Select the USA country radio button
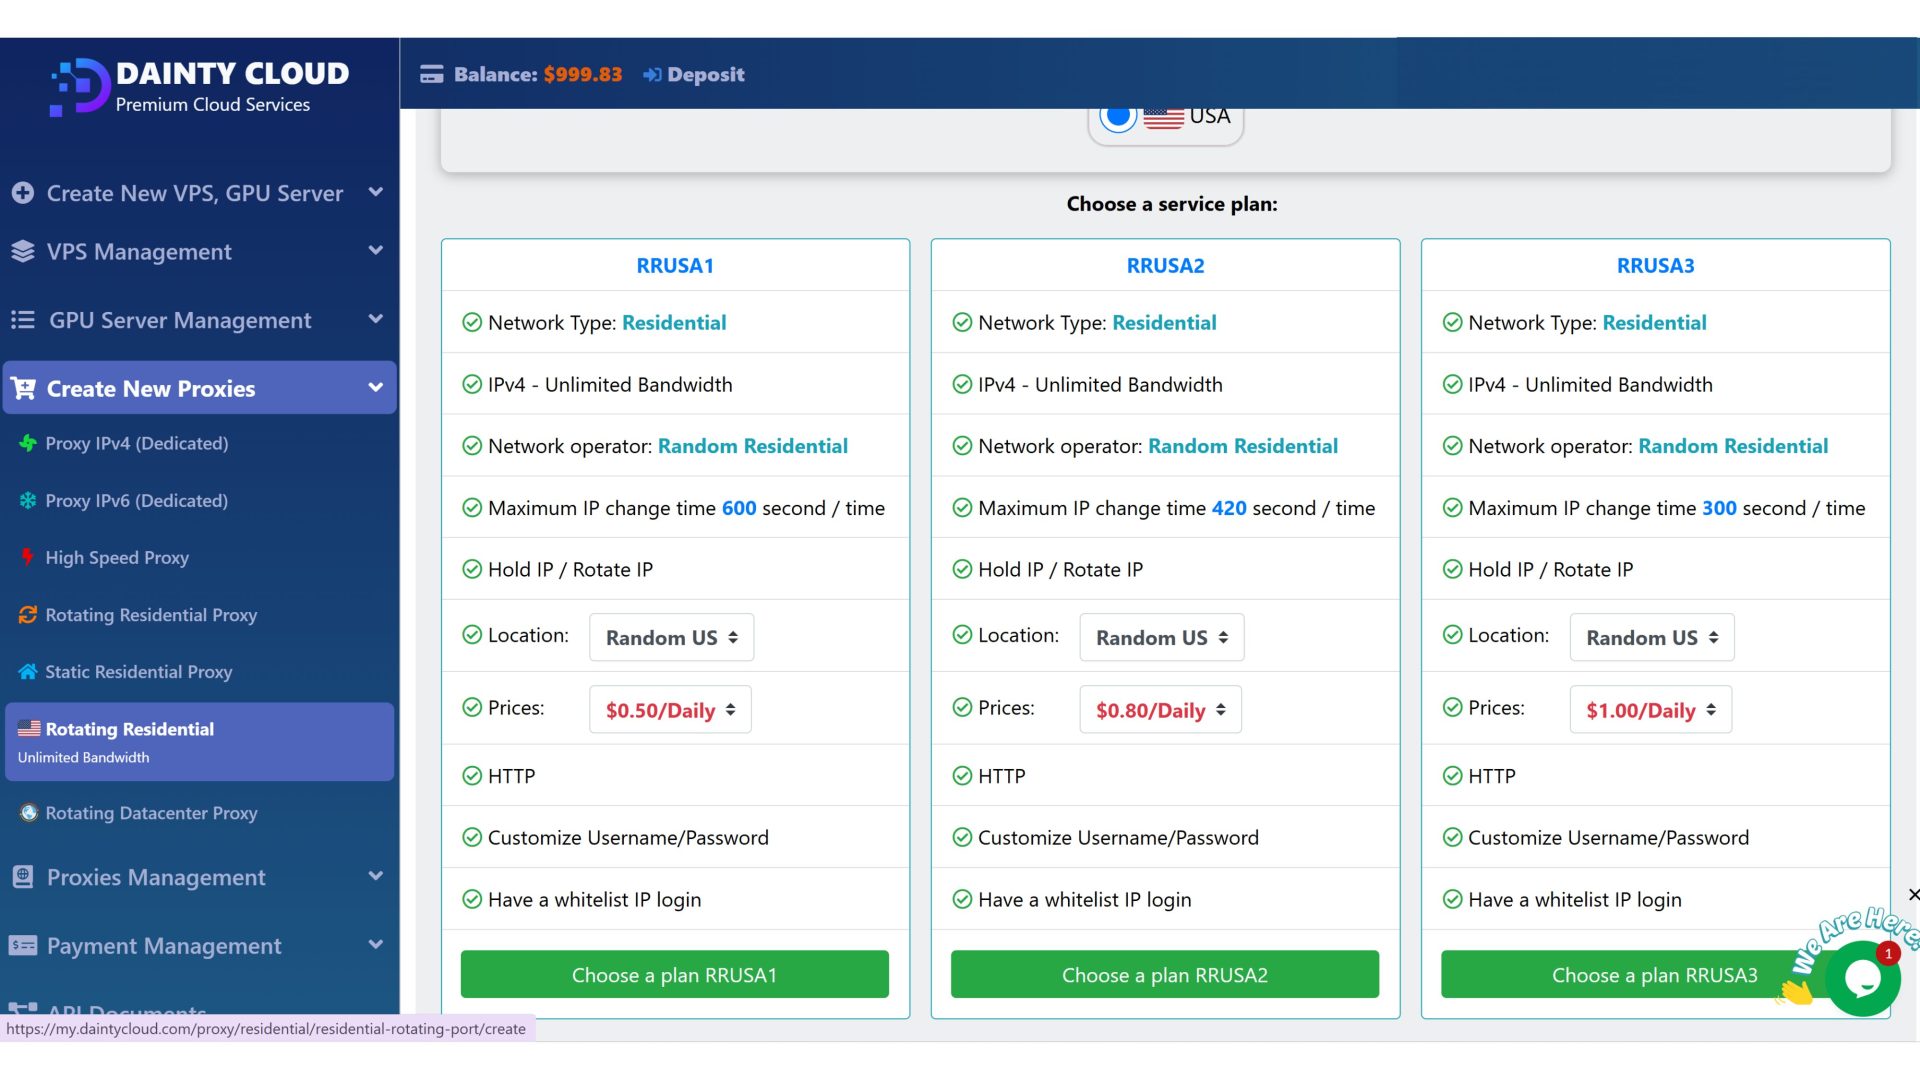Screen dimensions: 1920x1080 click(1118, 116)
